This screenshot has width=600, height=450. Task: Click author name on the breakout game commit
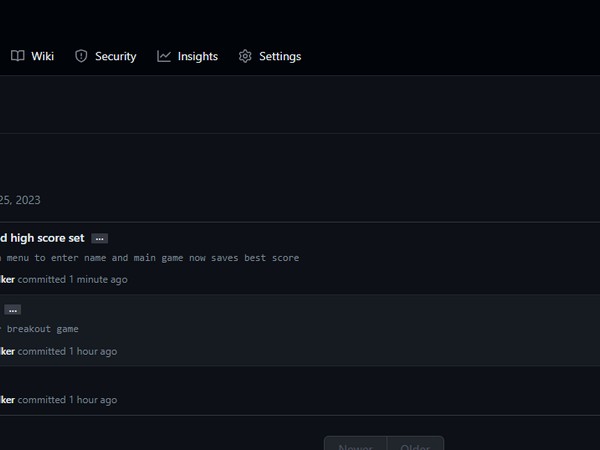(x=7, y=351)
